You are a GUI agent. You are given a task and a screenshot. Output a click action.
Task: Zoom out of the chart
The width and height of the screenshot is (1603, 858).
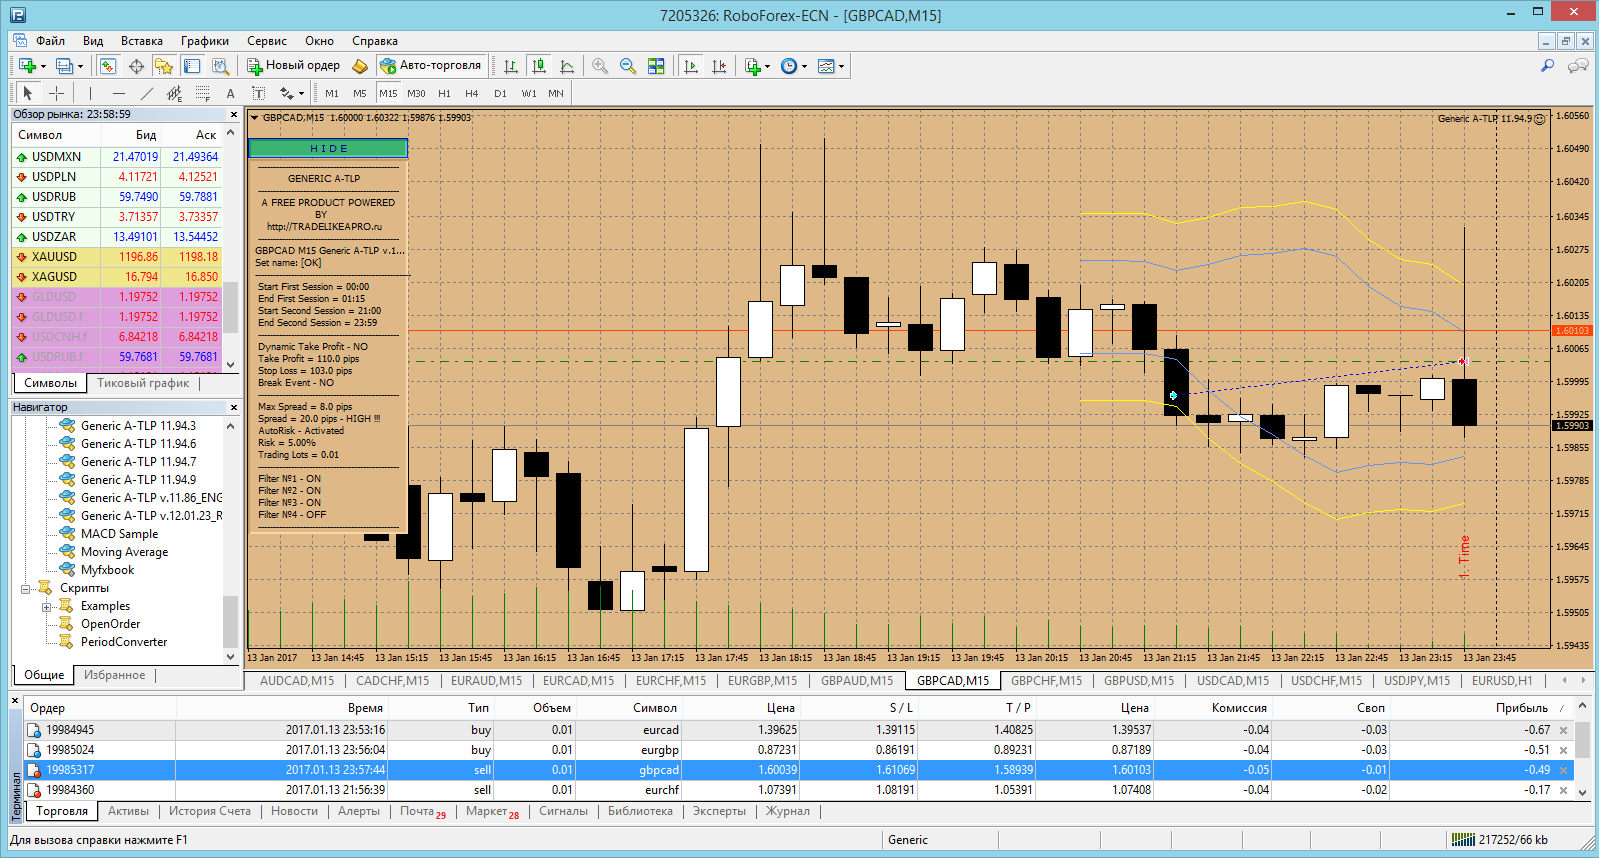tap(628, 66)
